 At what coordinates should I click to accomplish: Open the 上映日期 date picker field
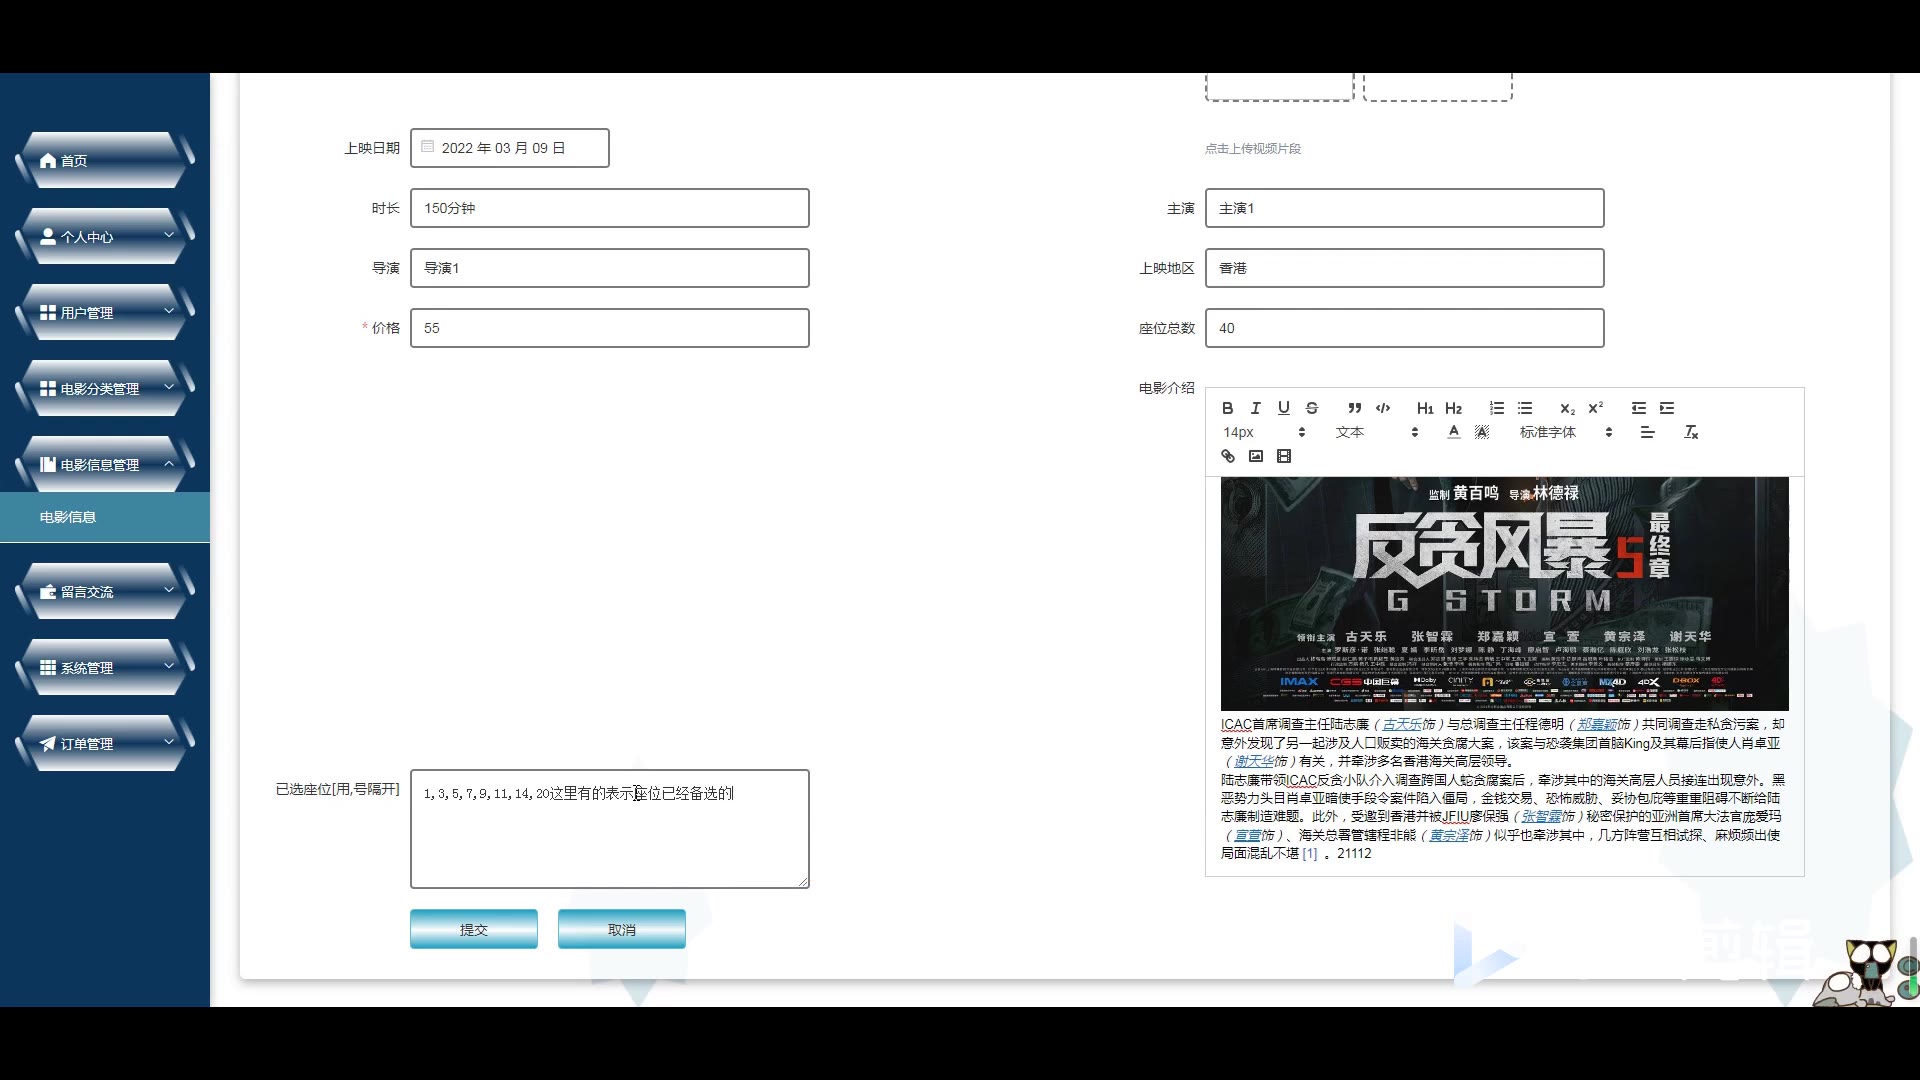pos(510,148)
